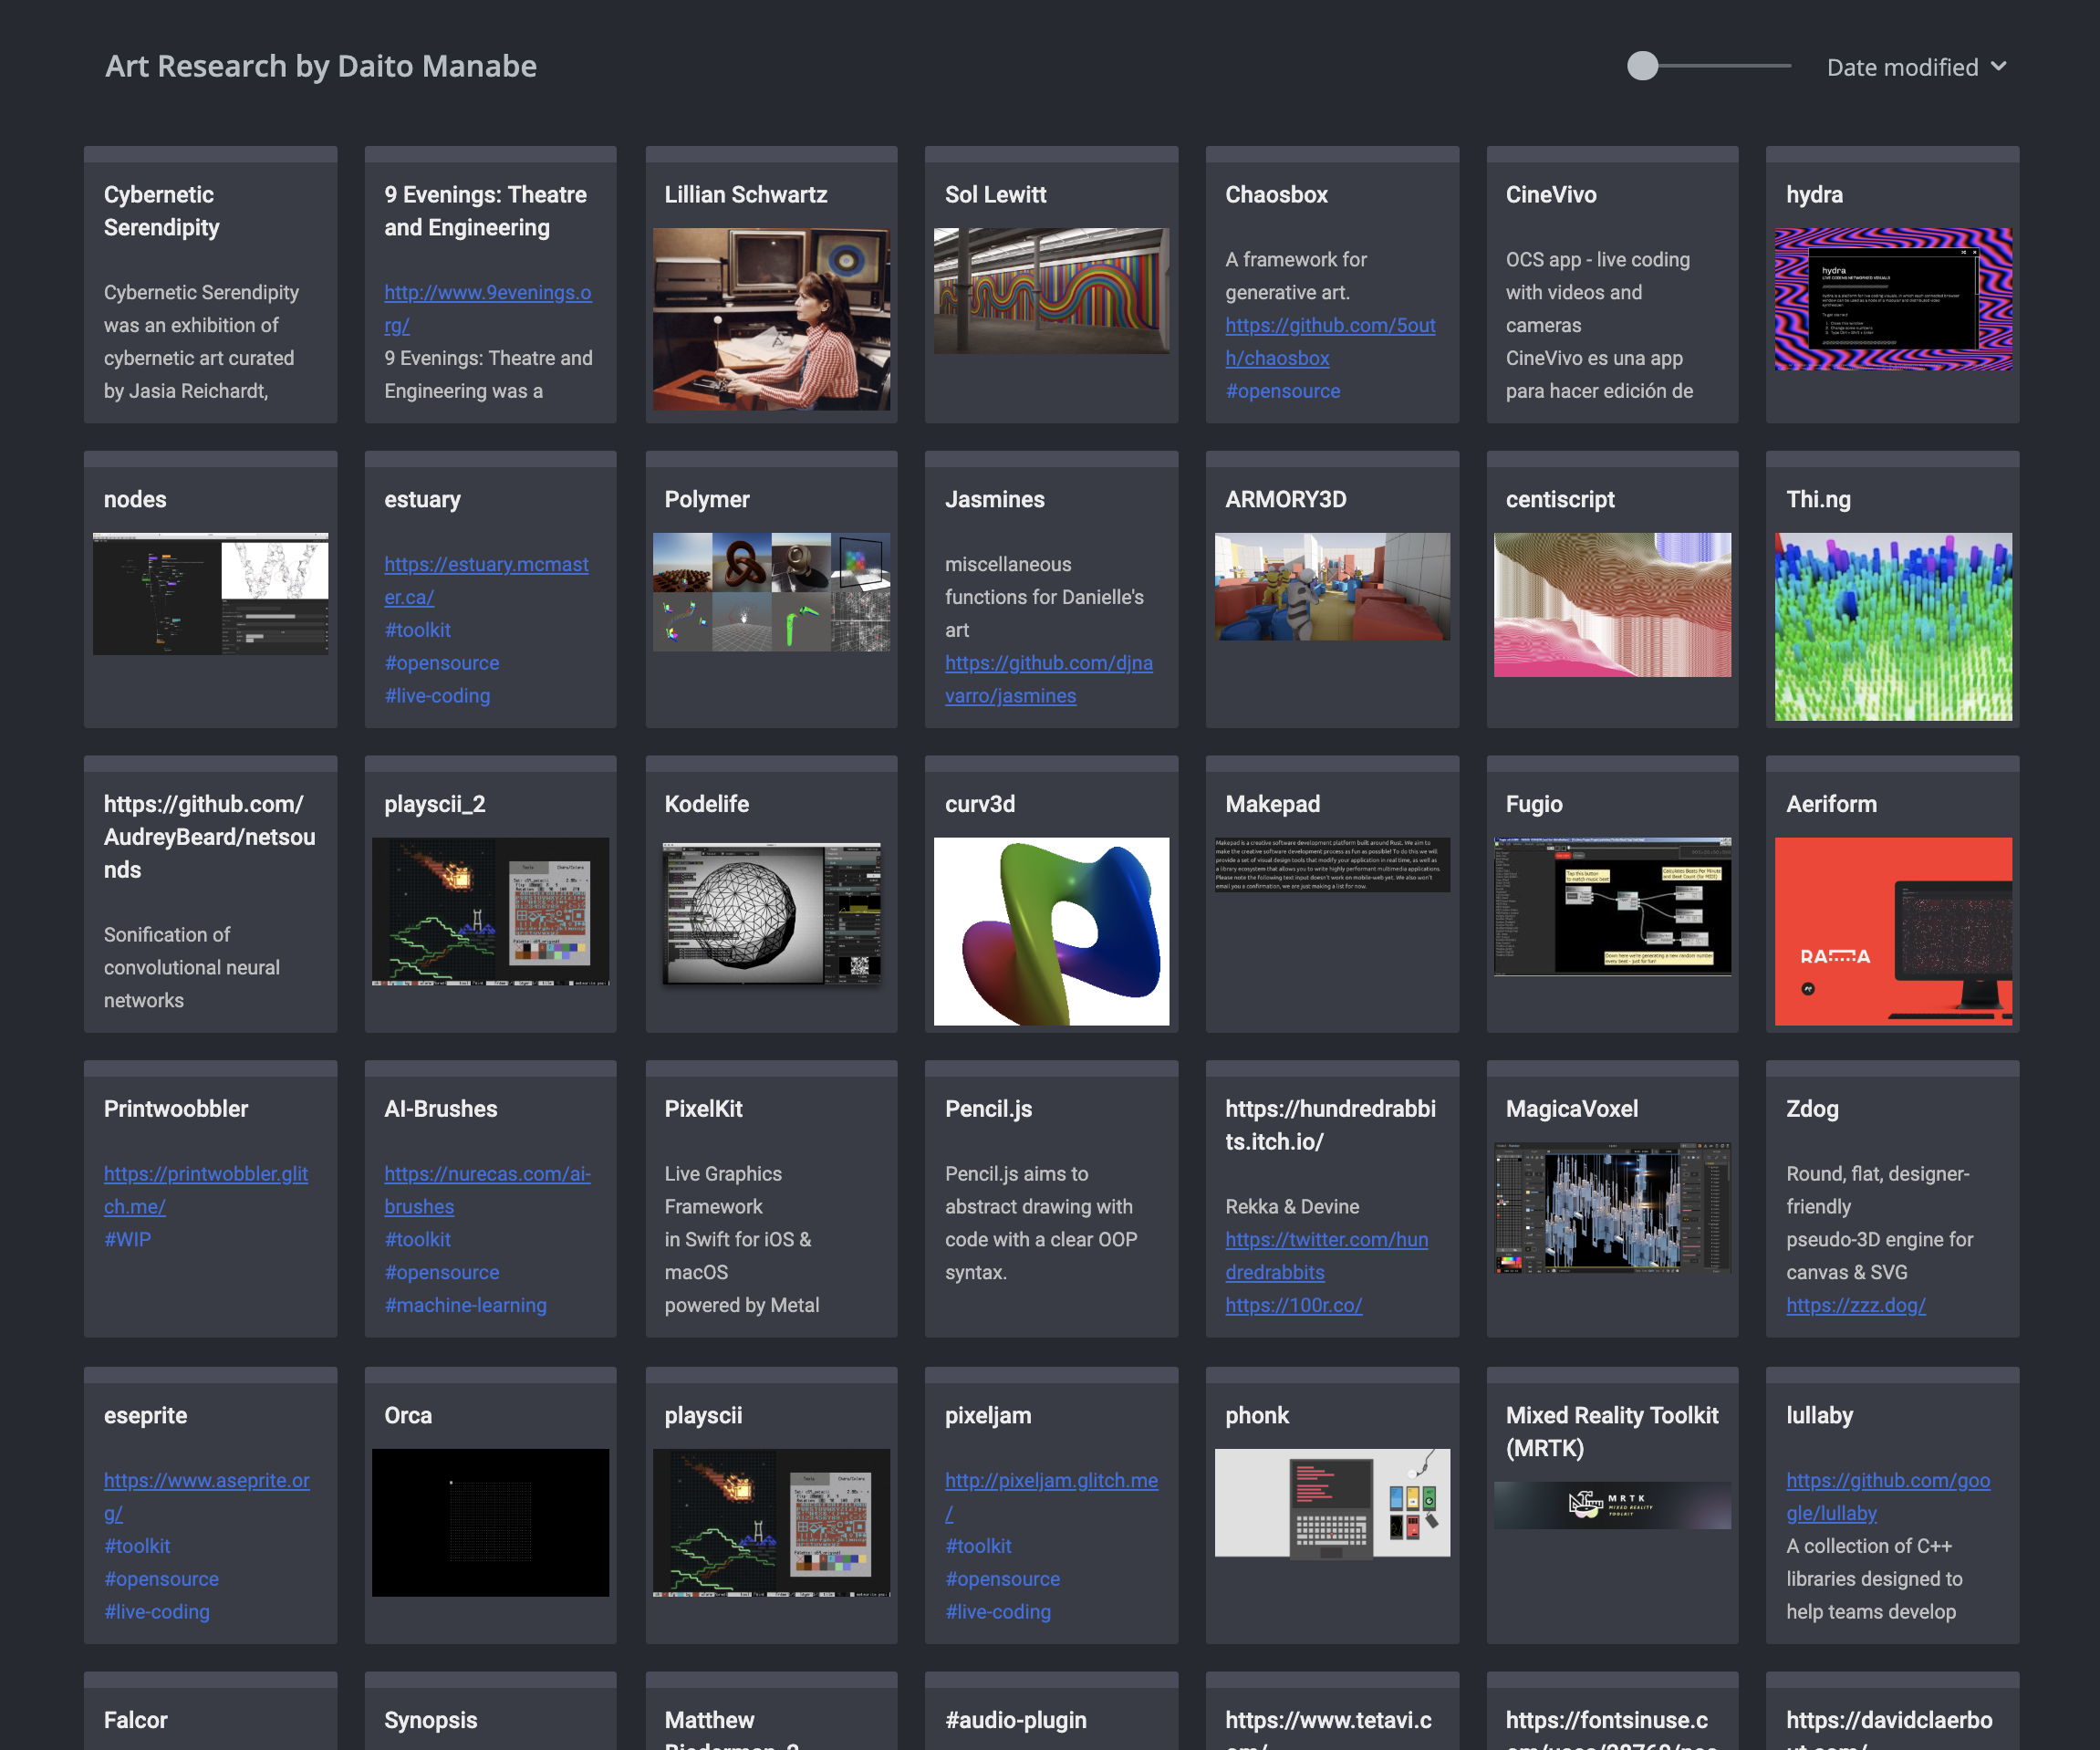Click #live-coding tag in estuary card
The height and width of the screenshot is (1750, 2100).
pos(437,696)
